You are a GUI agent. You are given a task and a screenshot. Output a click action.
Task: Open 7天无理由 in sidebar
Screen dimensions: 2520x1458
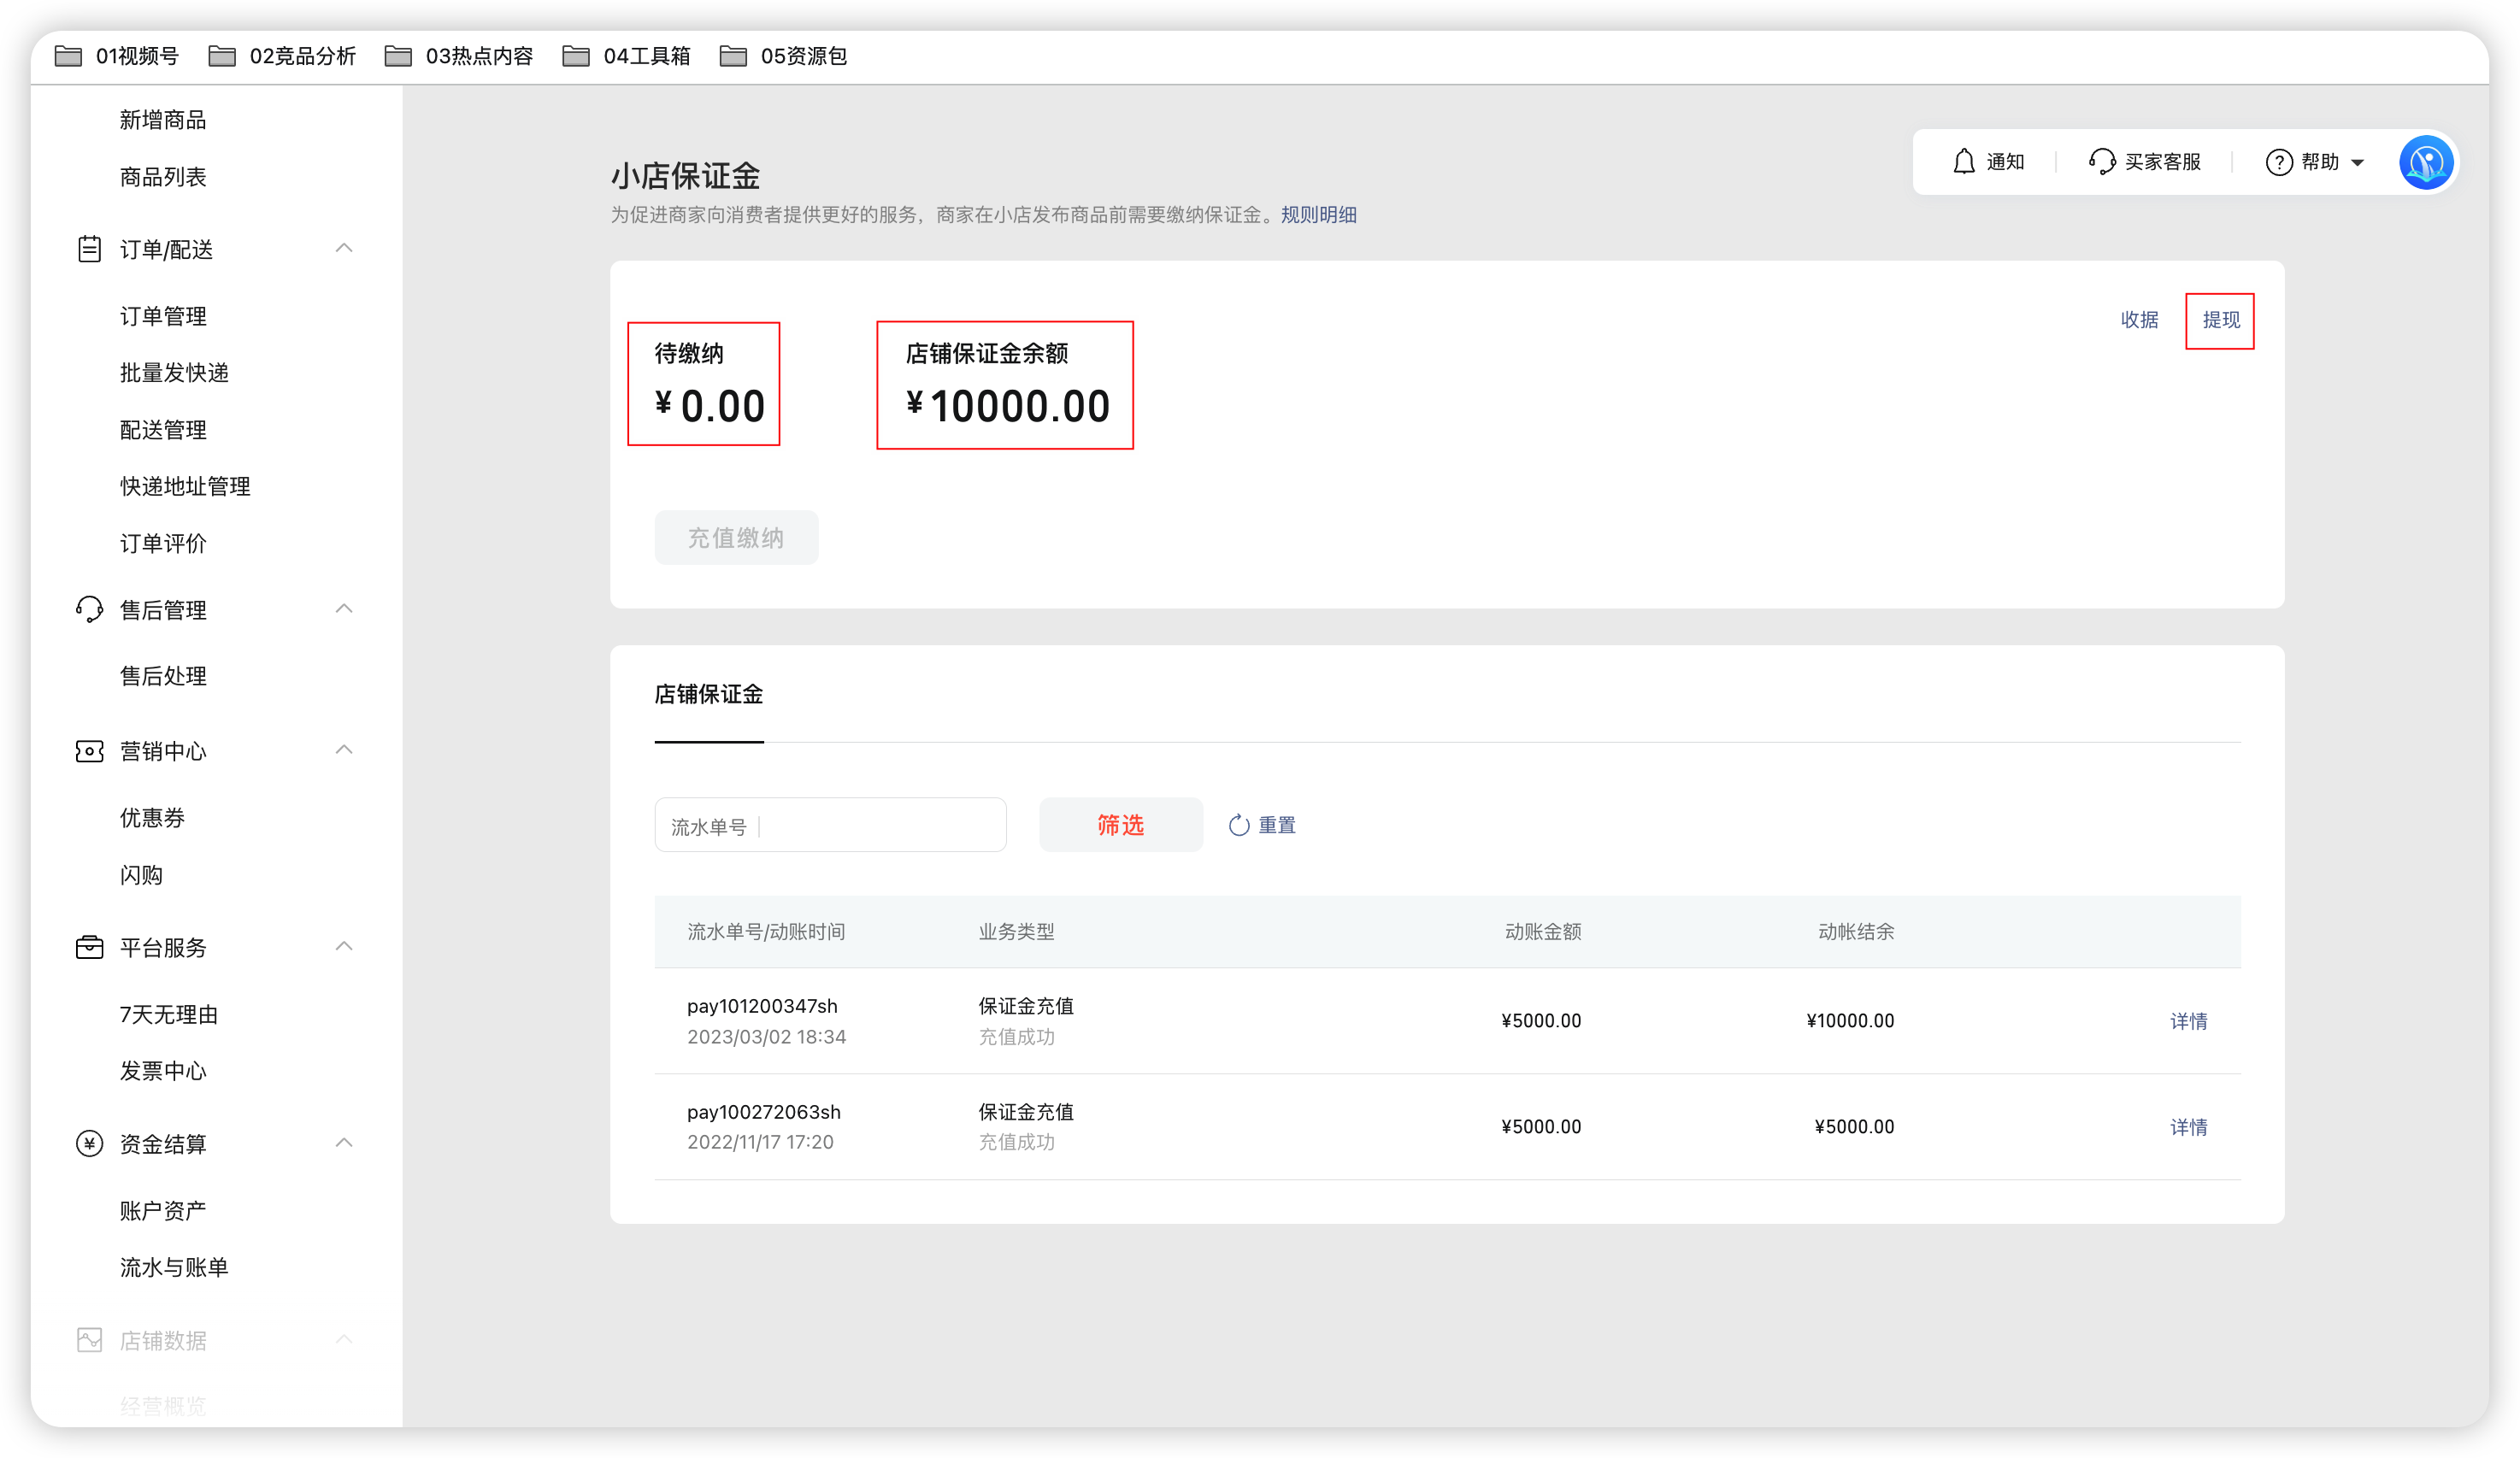[x=169, y=1014]
